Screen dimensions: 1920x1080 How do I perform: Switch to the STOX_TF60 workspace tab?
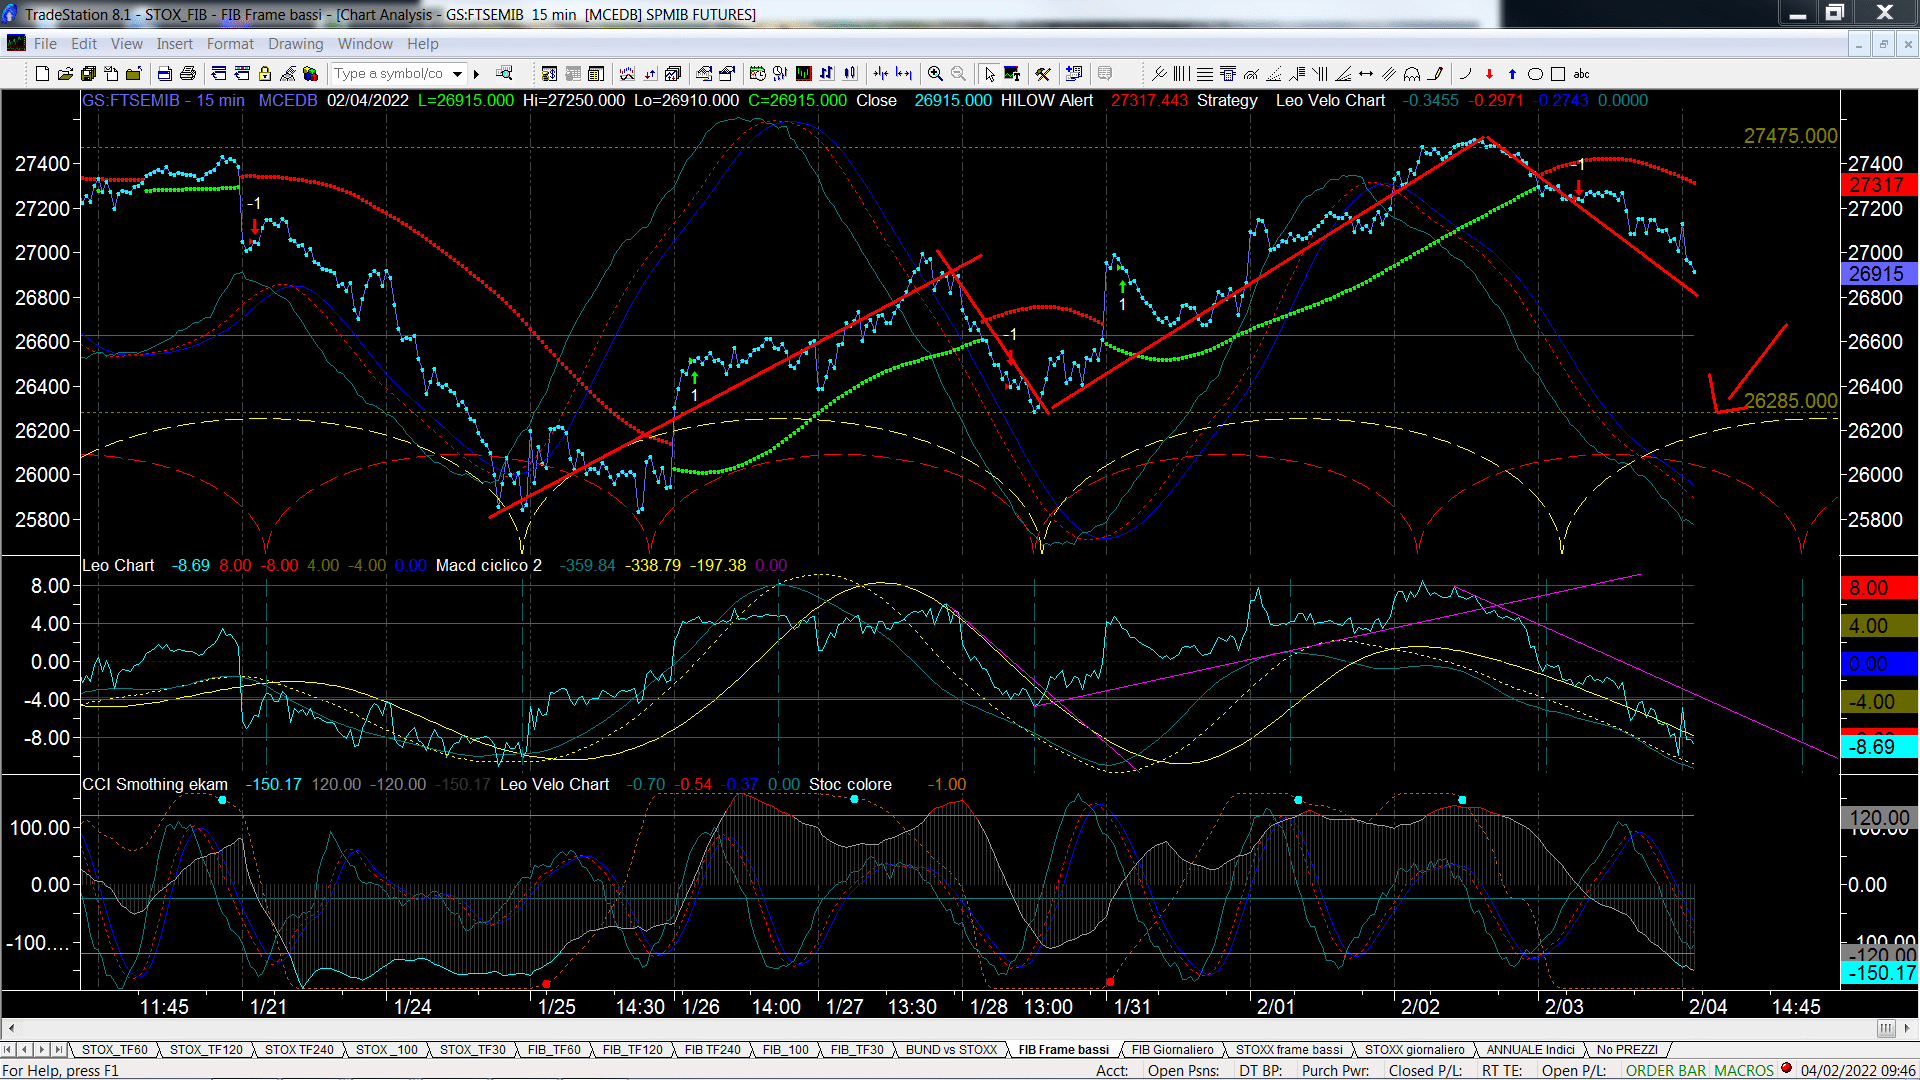tap(114, 1049)
